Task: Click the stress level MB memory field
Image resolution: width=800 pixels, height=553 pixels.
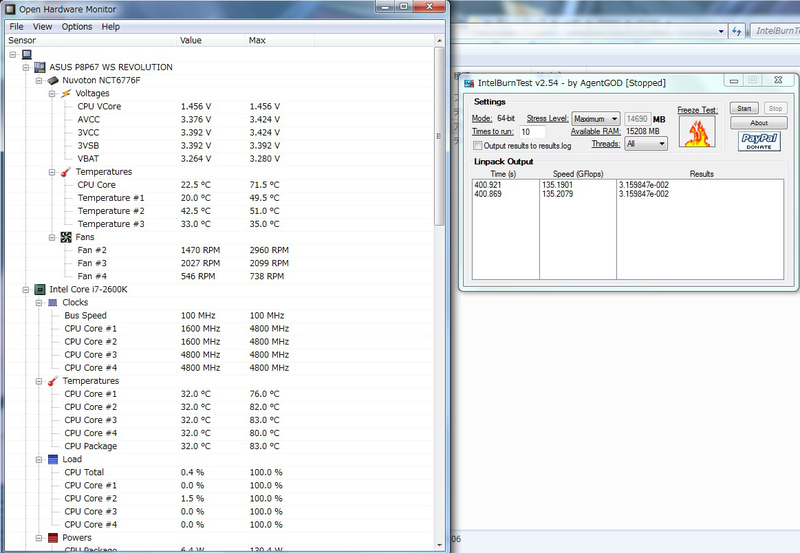Action: 637,119
